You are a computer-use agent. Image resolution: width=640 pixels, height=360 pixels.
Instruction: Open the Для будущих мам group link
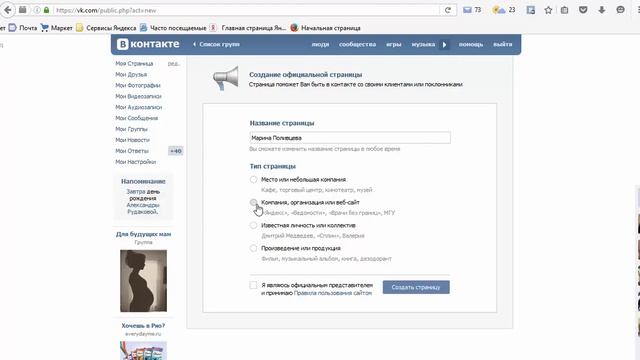coord(143,234)
